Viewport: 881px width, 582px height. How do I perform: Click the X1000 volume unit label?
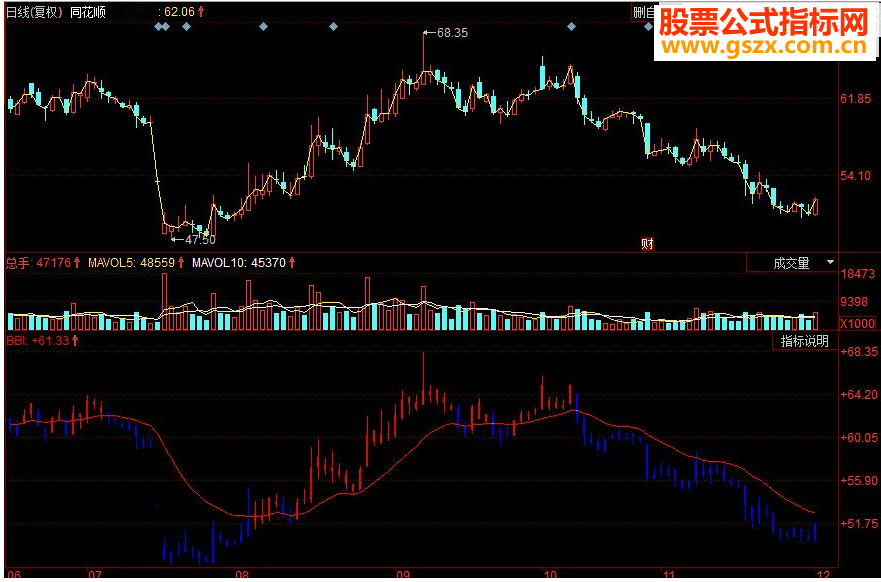[857, 324]
